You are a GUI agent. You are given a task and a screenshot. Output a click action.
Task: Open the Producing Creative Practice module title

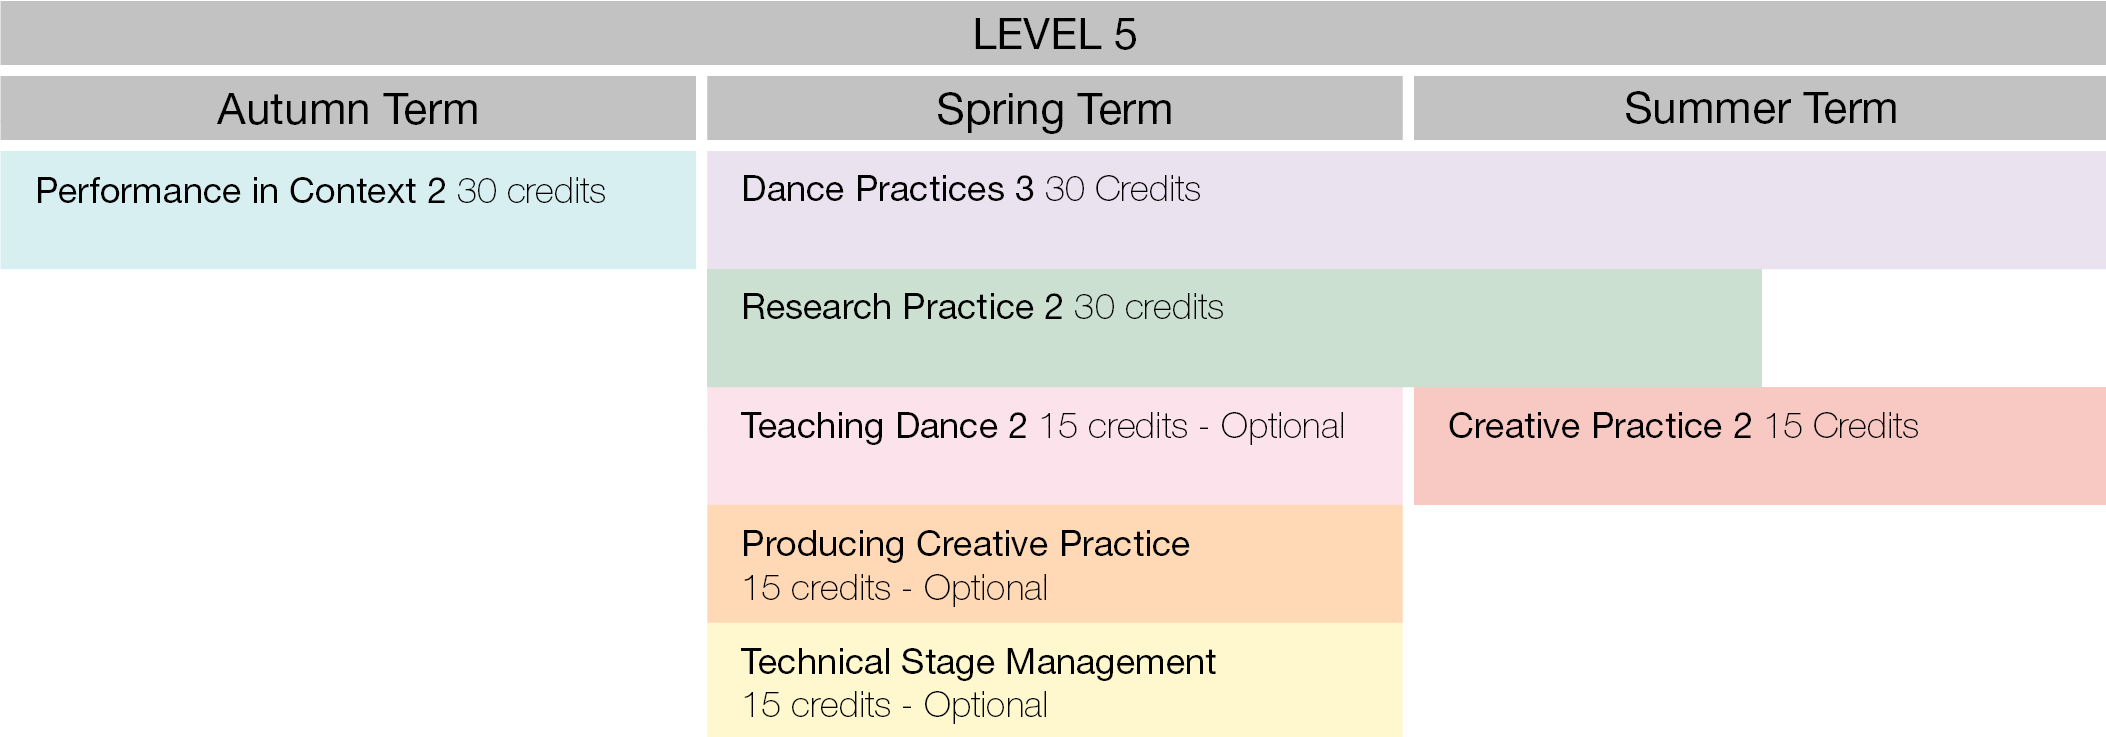point(965,544)
